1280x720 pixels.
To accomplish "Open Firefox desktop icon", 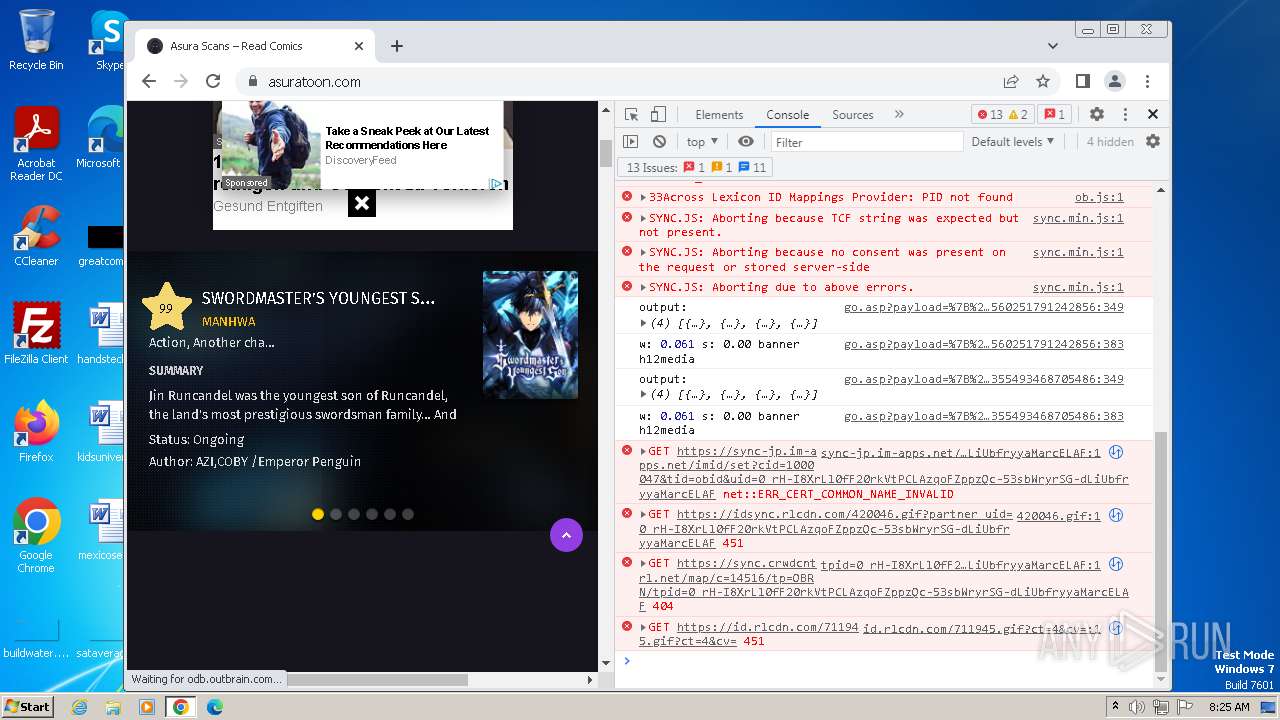I will pyautogui.click(x=36, y=432).
